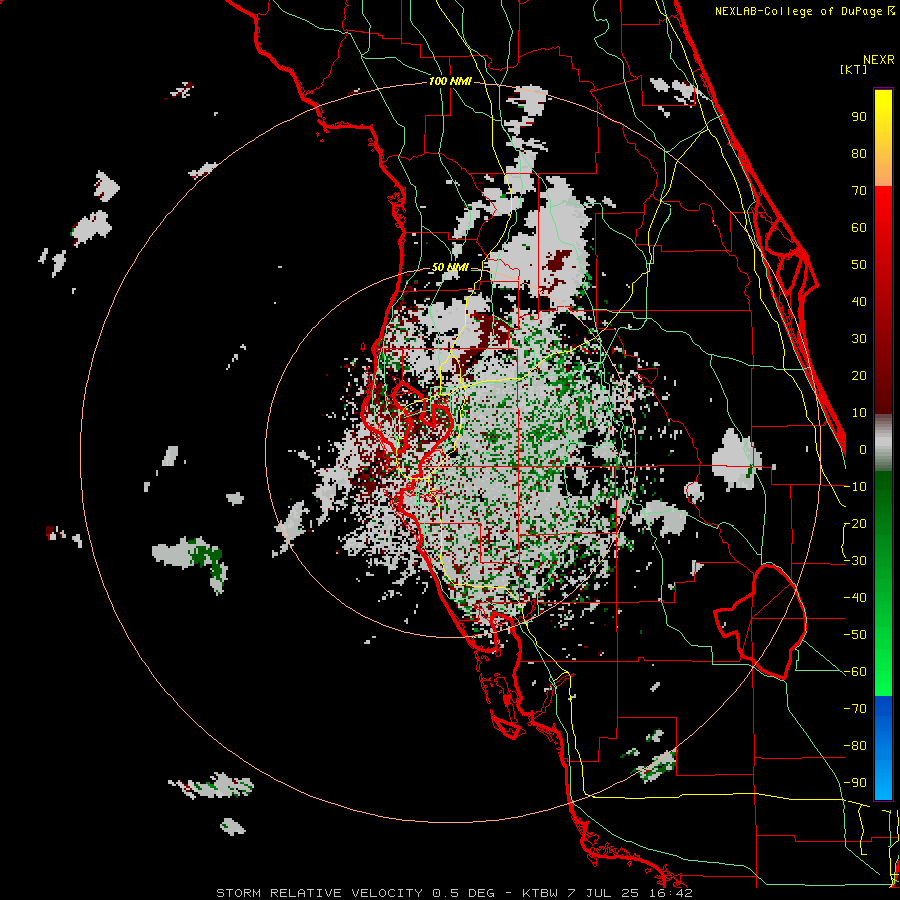Click the NEXLAB-College of DuPage credit text
This screenshot has width=900, height=900.
coord(800,11)
